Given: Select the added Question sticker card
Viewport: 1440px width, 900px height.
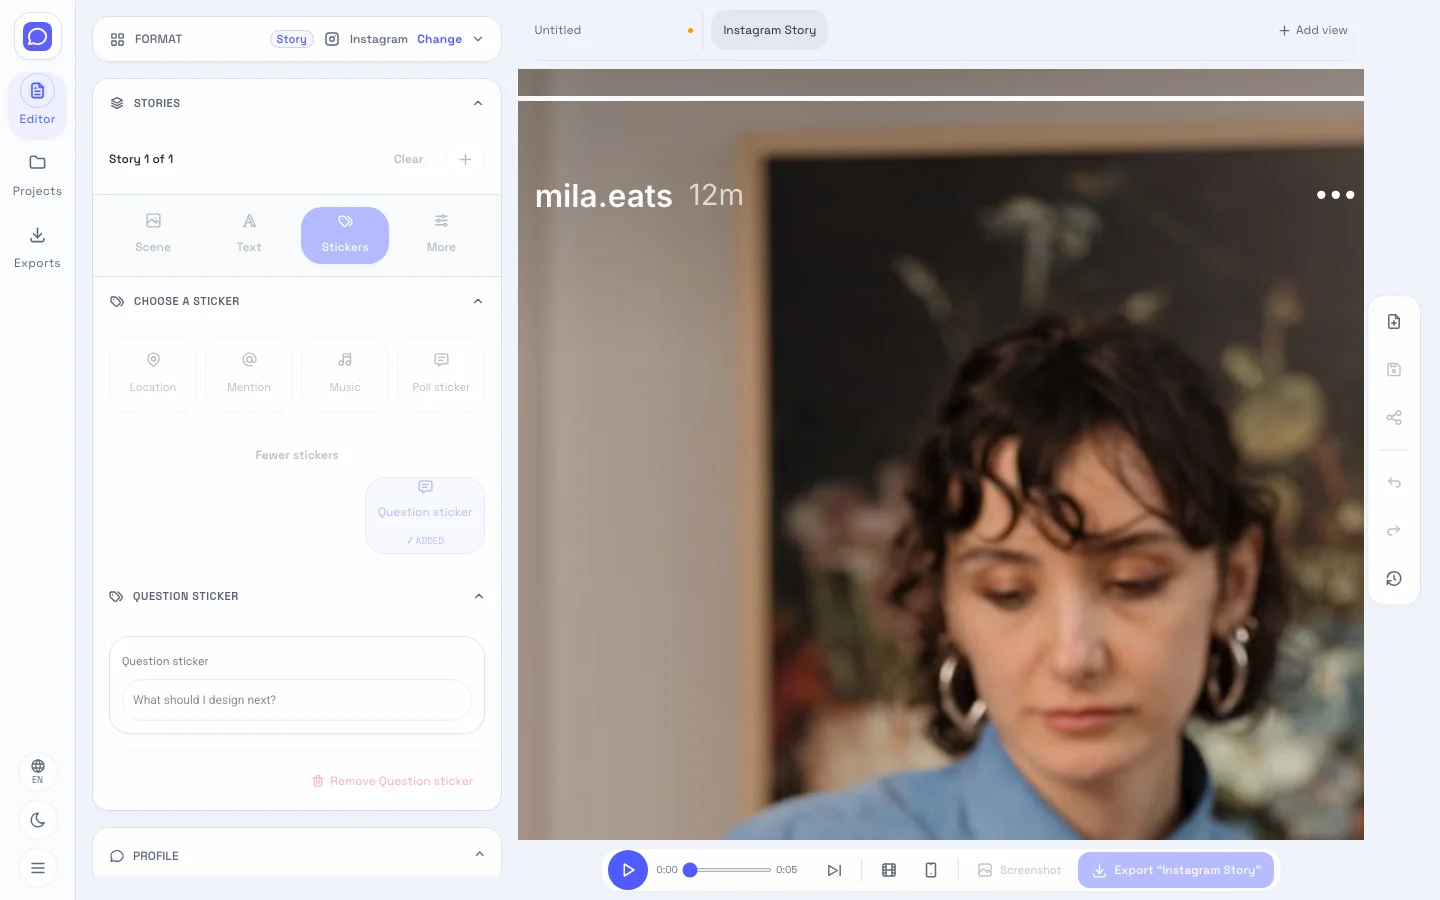Looking at the screenshot, I should 425,515.
